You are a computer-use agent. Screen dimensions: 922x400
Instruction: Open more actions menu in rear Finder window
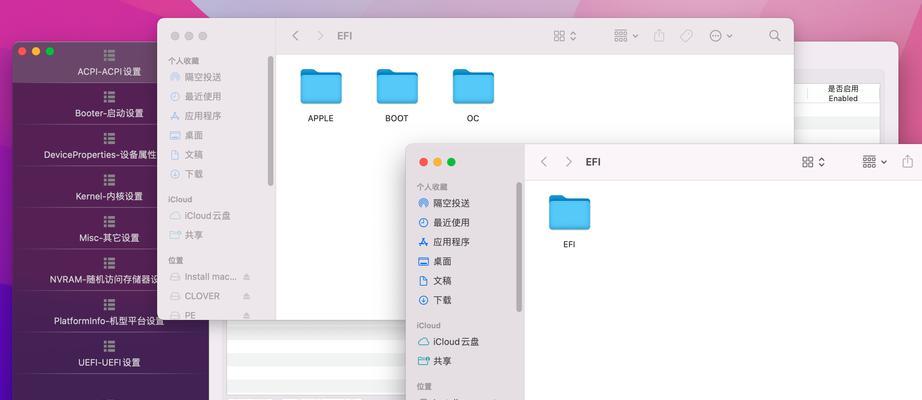tap(721, 36)
